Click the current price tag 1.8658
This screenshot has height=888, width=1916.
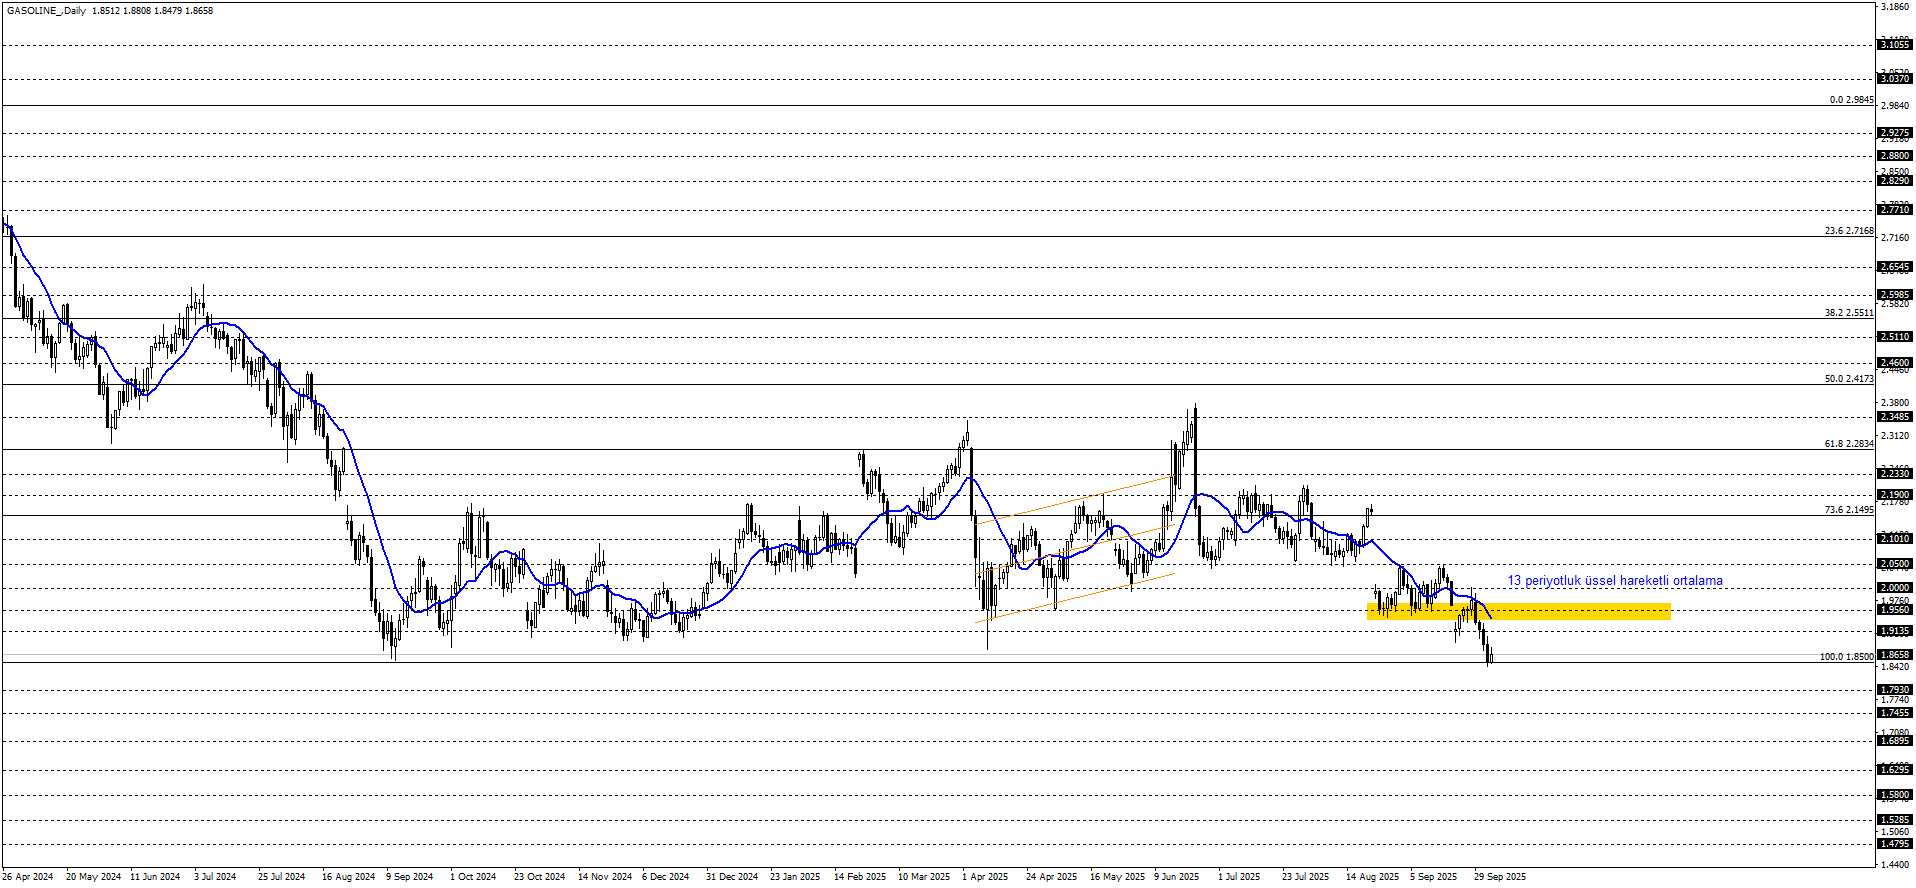(x=1895, y=655)
